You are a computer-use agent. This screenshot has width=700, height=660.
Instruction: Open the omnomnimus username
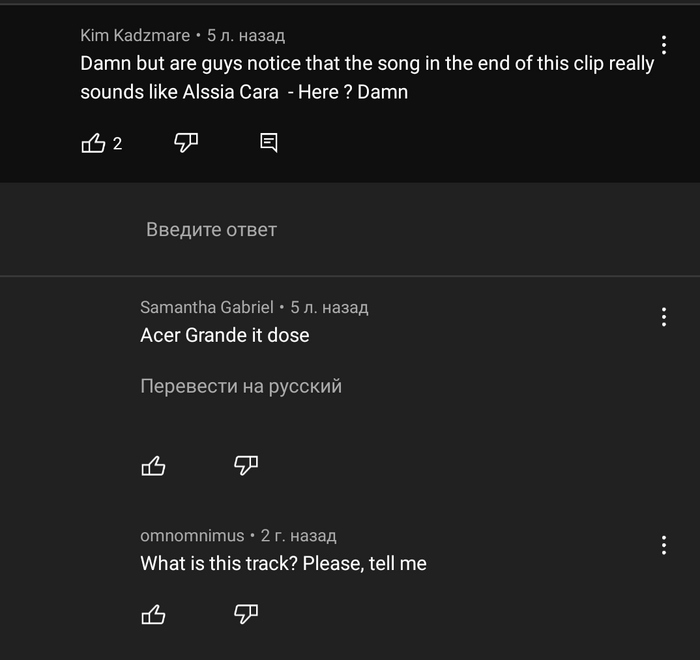pos(192,535)
